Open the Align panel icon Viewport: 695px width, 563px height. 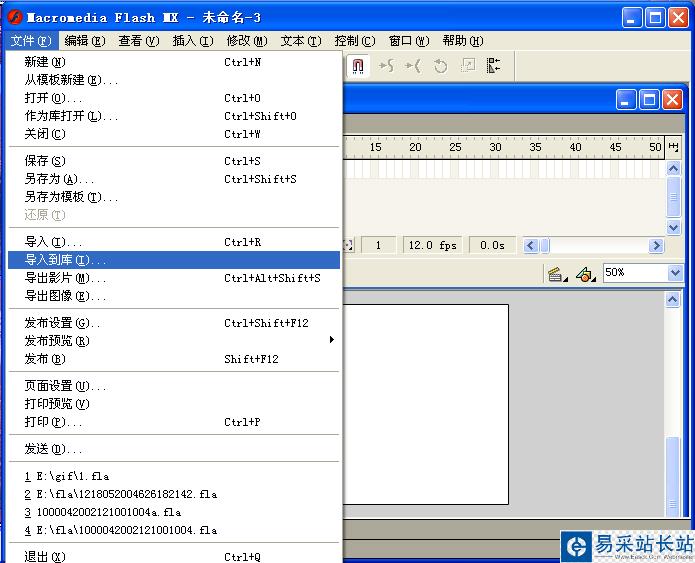click(493, 66)
